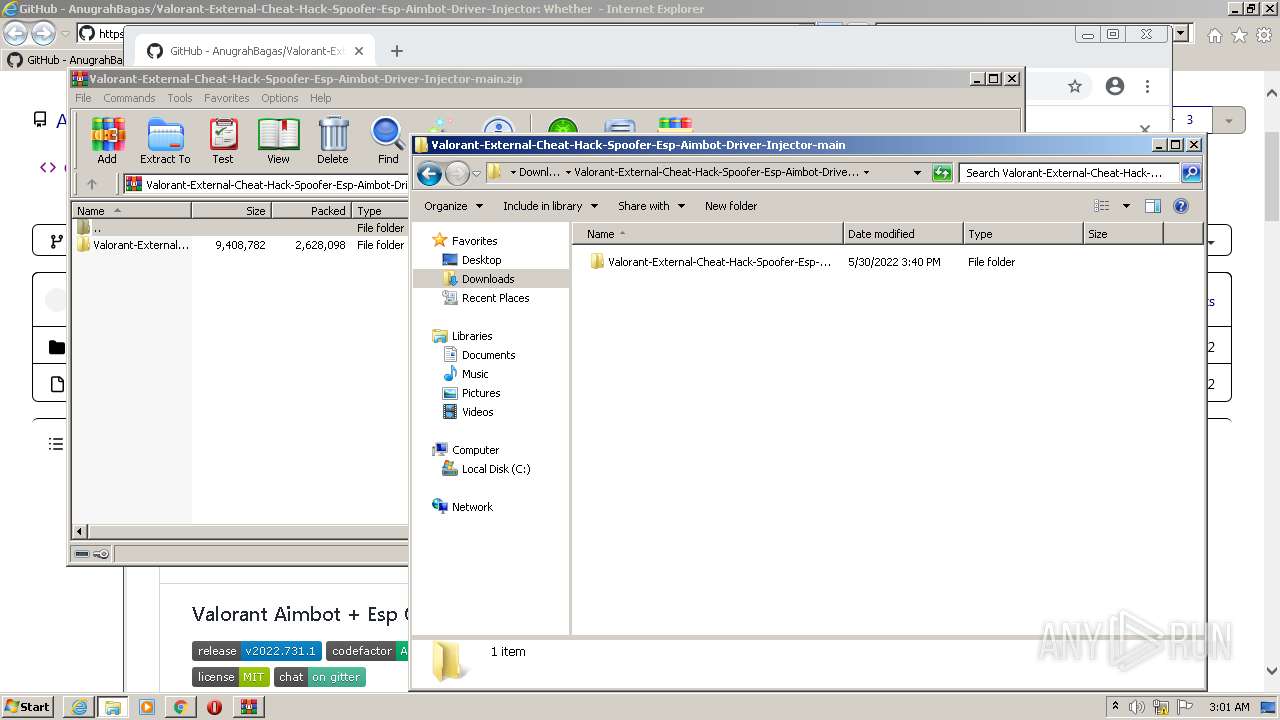This screenshot has width=1280, height=720.
Task: Open the WinRAR Commands menu
Action: tap(129, 98)
